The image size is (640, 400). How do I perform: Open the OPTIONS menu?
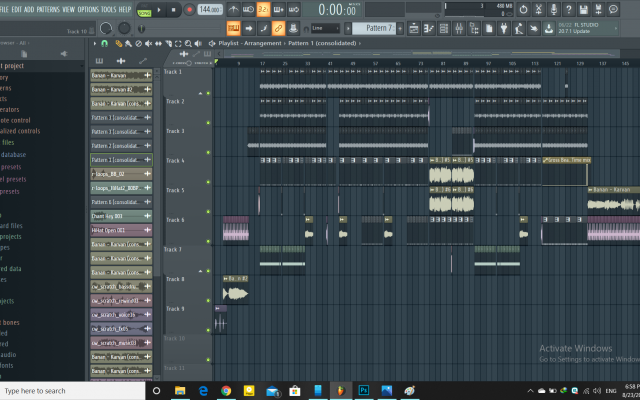pos(88,9)
